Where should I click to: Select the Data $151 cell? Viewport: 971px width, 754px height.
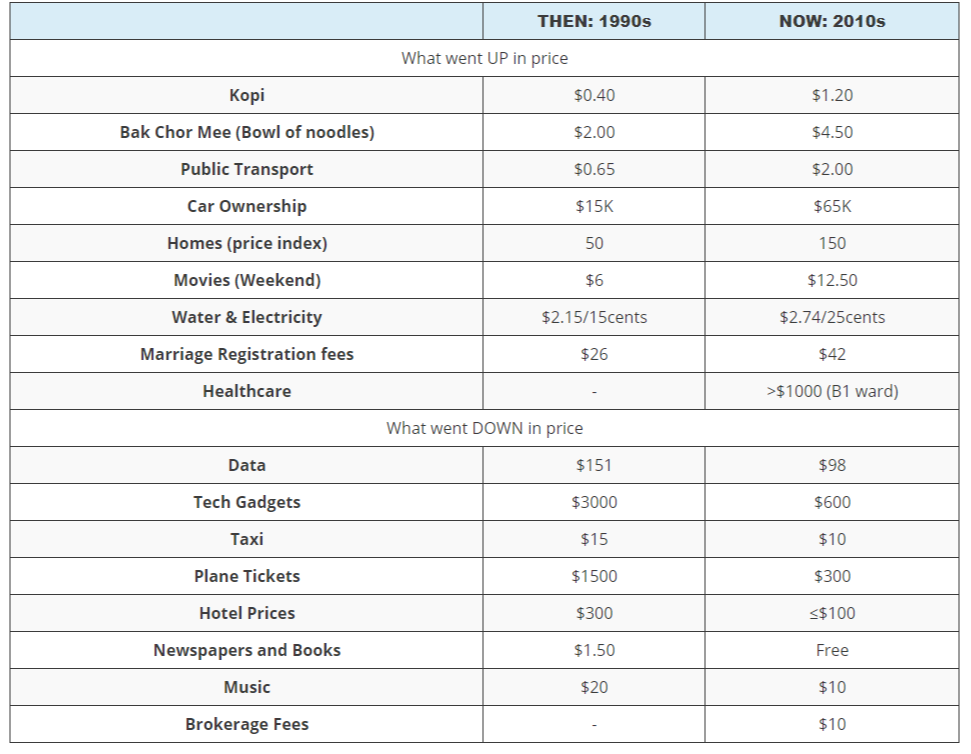(x=594, y=466)
